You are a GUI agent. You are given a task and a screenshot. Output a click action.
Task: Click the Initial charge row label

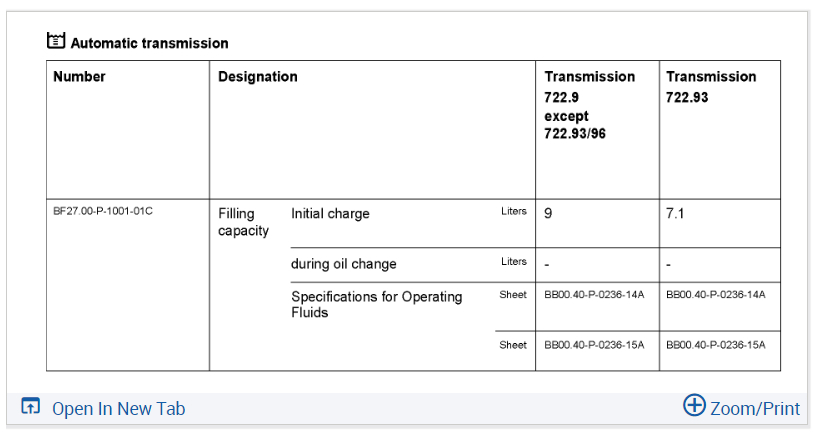pos(330,214)
